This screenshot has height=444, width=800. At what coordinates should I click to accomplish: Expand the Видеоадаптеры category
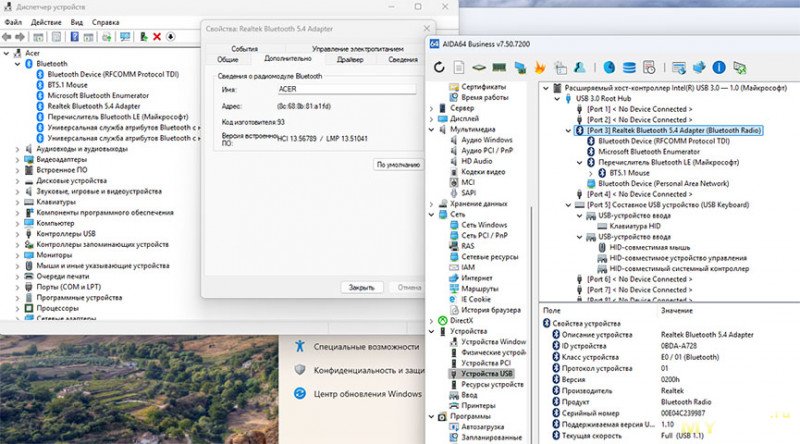point(17,160)
